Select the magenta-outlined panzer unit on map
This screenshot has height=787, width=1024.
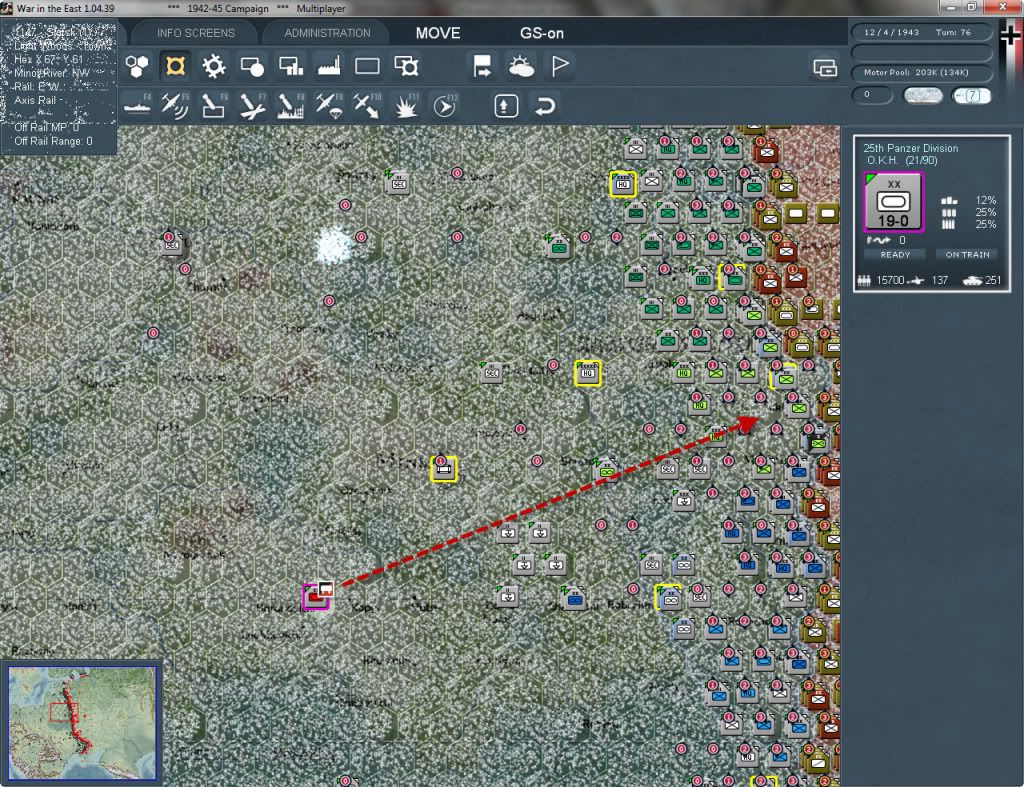[x=315, y=598]
